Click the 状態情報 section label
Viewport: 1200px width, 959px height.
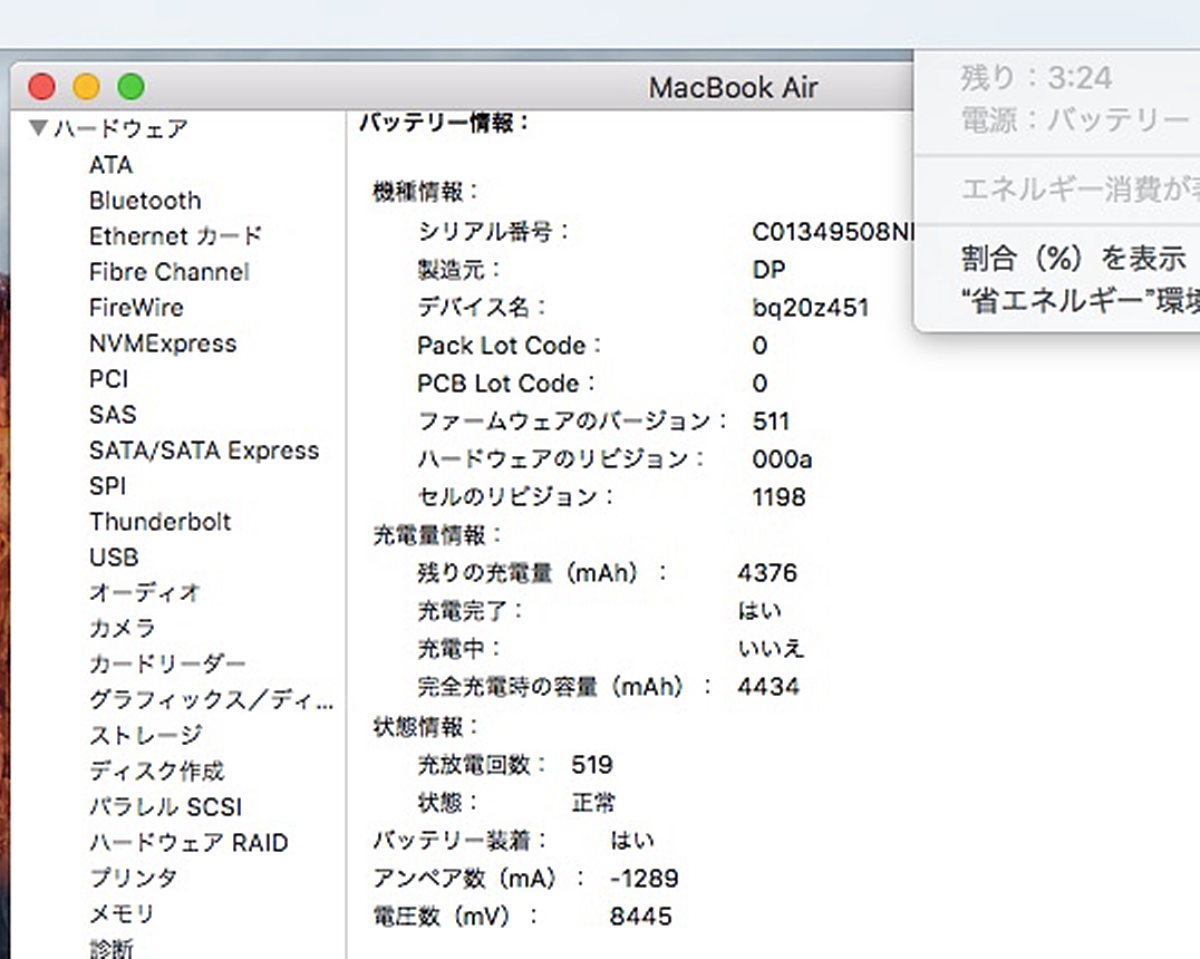click(427, 727)
